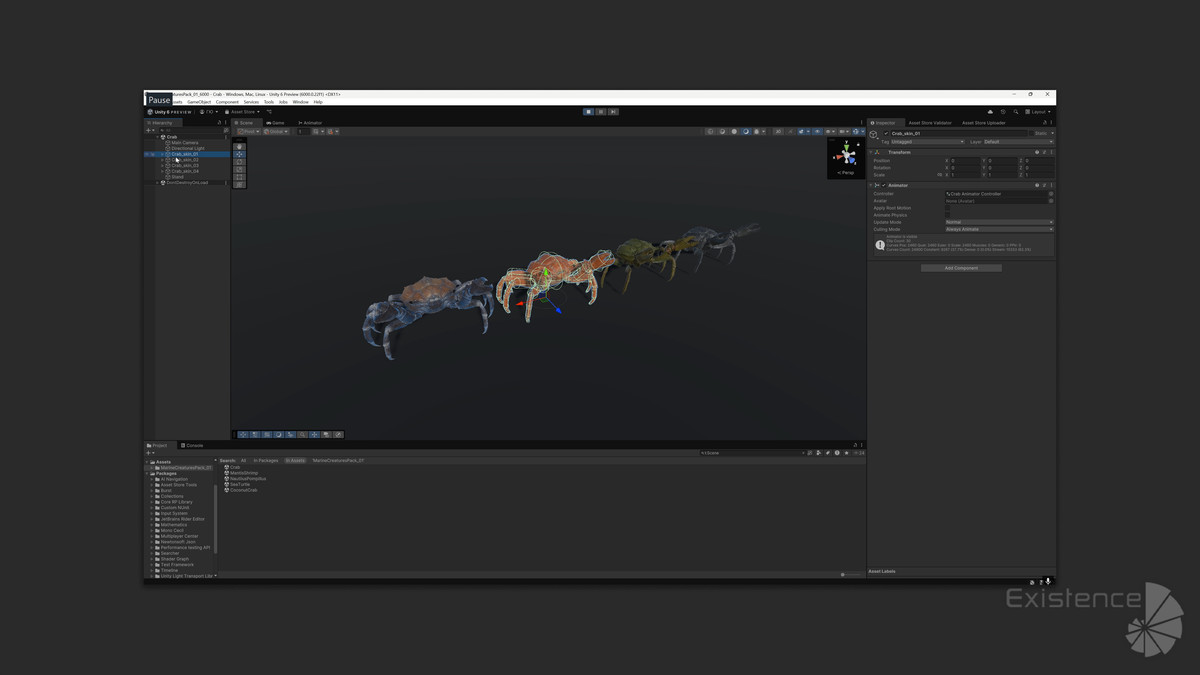Screen dimensions: 1200x675
Task: Click the Unity cloud icon
Action: click(x=990, y=112)
